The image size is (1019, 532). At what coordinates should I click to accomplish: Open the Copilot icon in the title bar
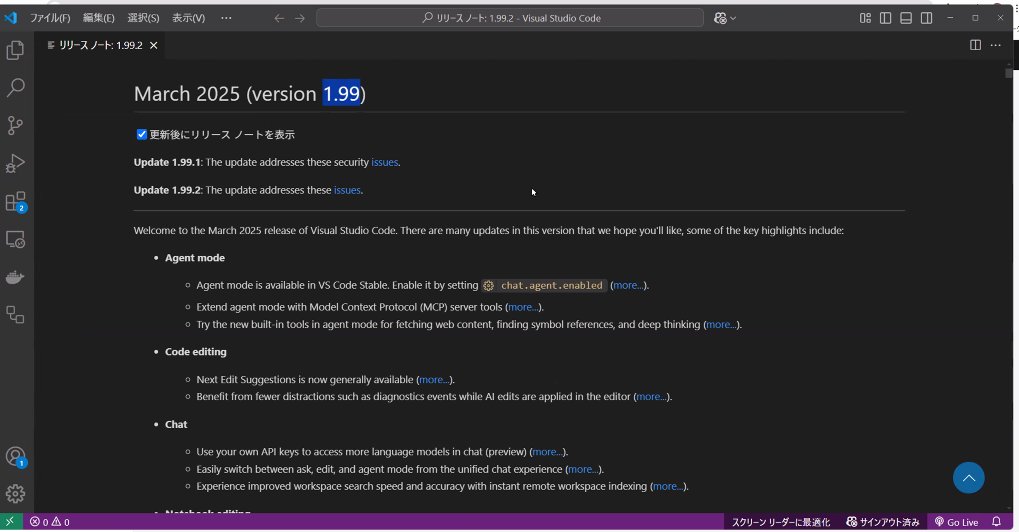[719, 18]
